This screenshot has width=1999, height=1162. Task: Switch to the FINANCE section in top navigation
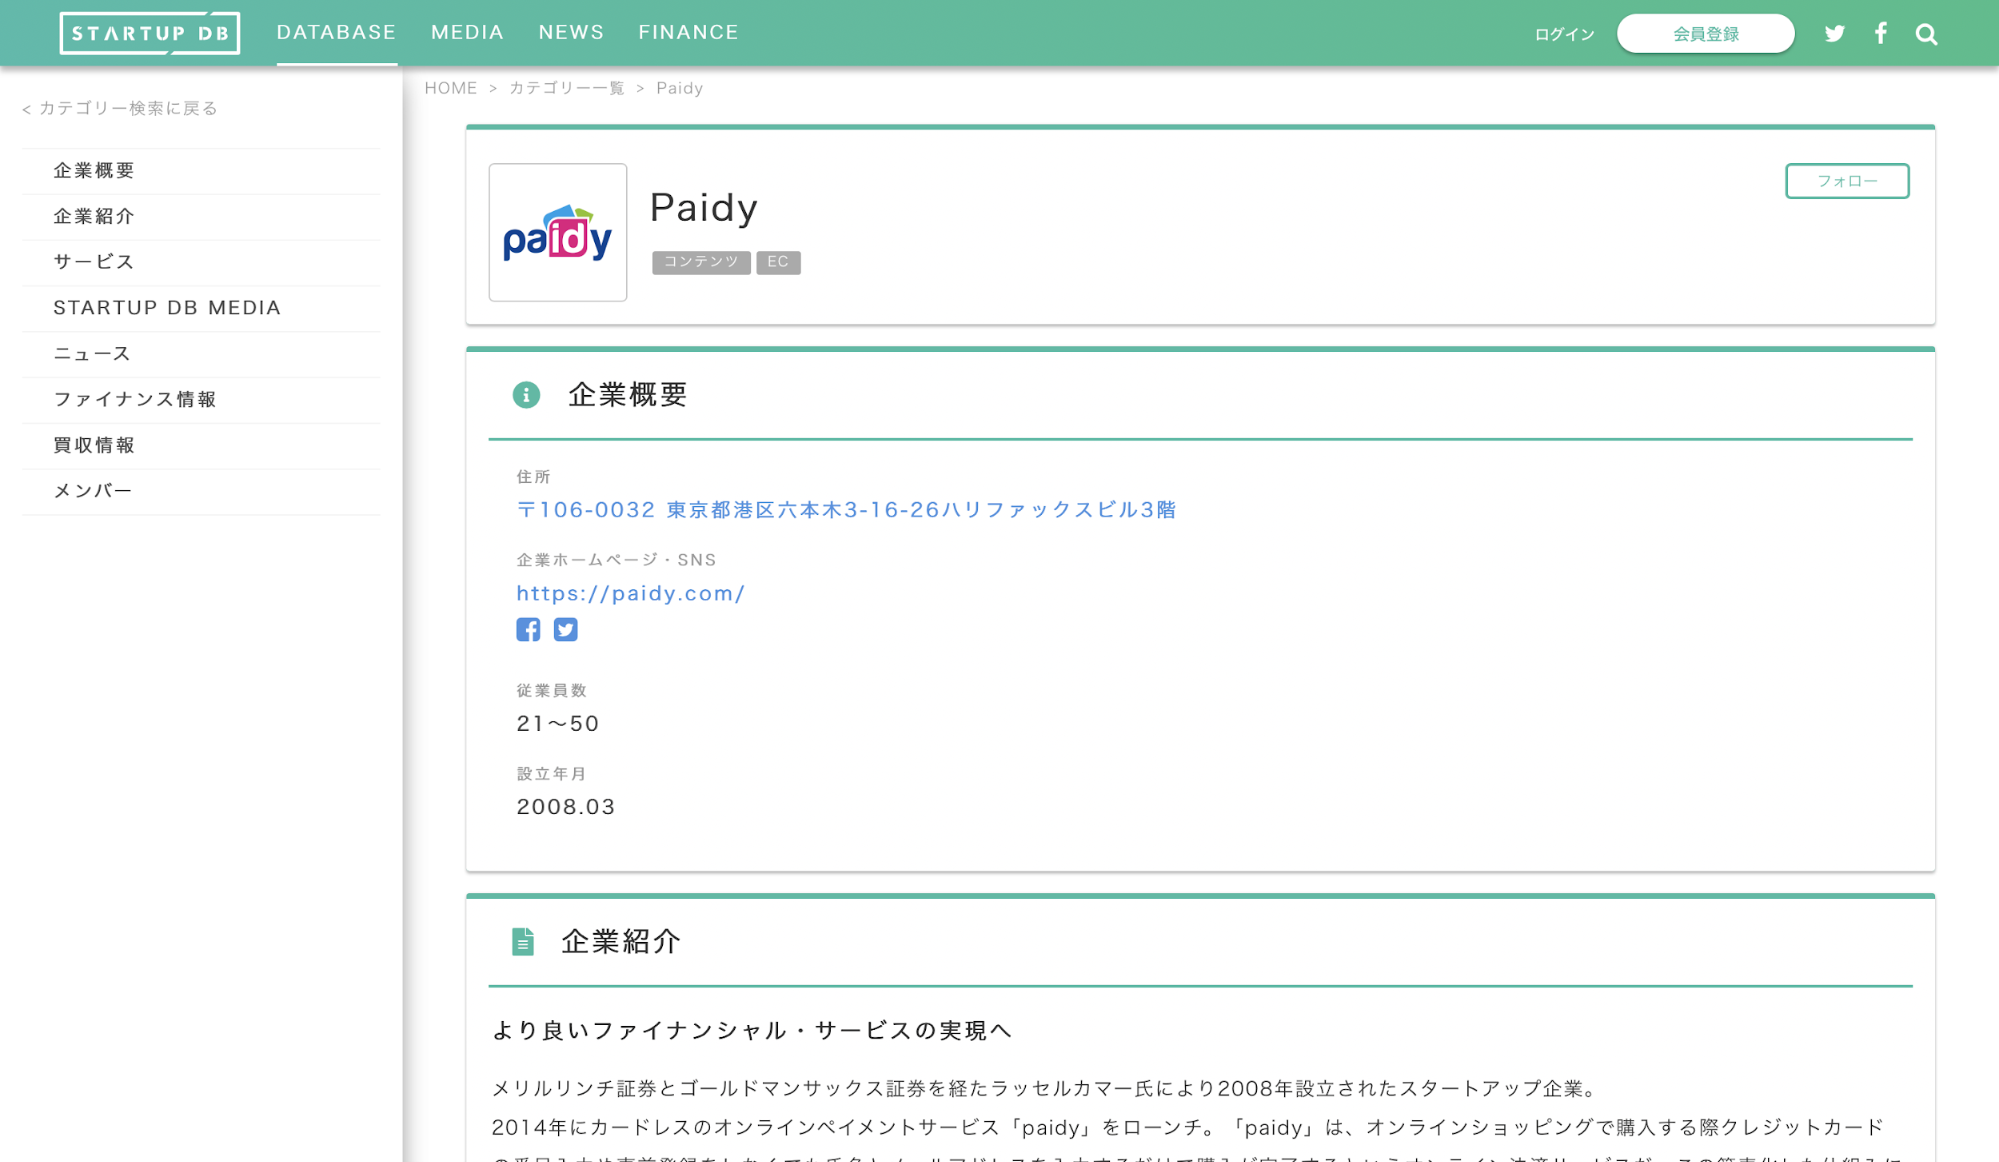pyautogui.click(x=688, y=31)
